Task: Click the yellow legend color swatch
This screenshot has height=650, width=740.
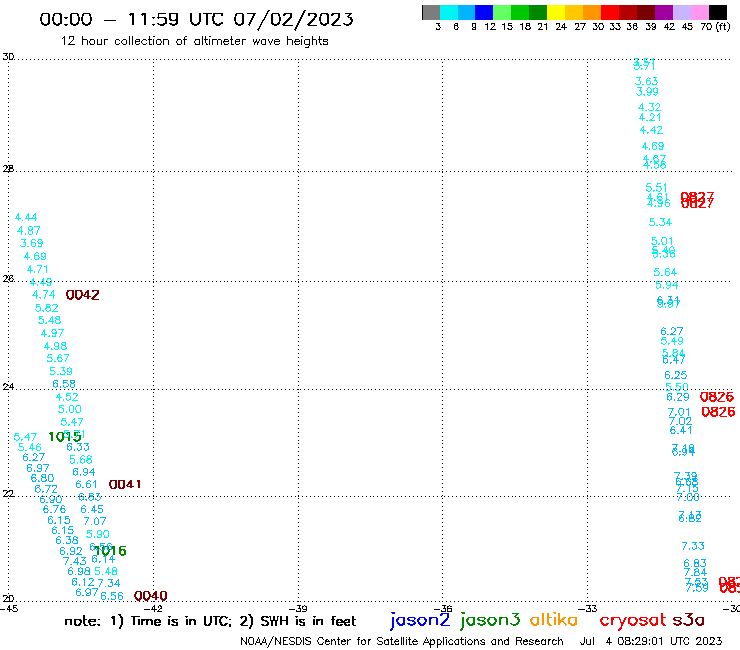Action: [556, 12]
